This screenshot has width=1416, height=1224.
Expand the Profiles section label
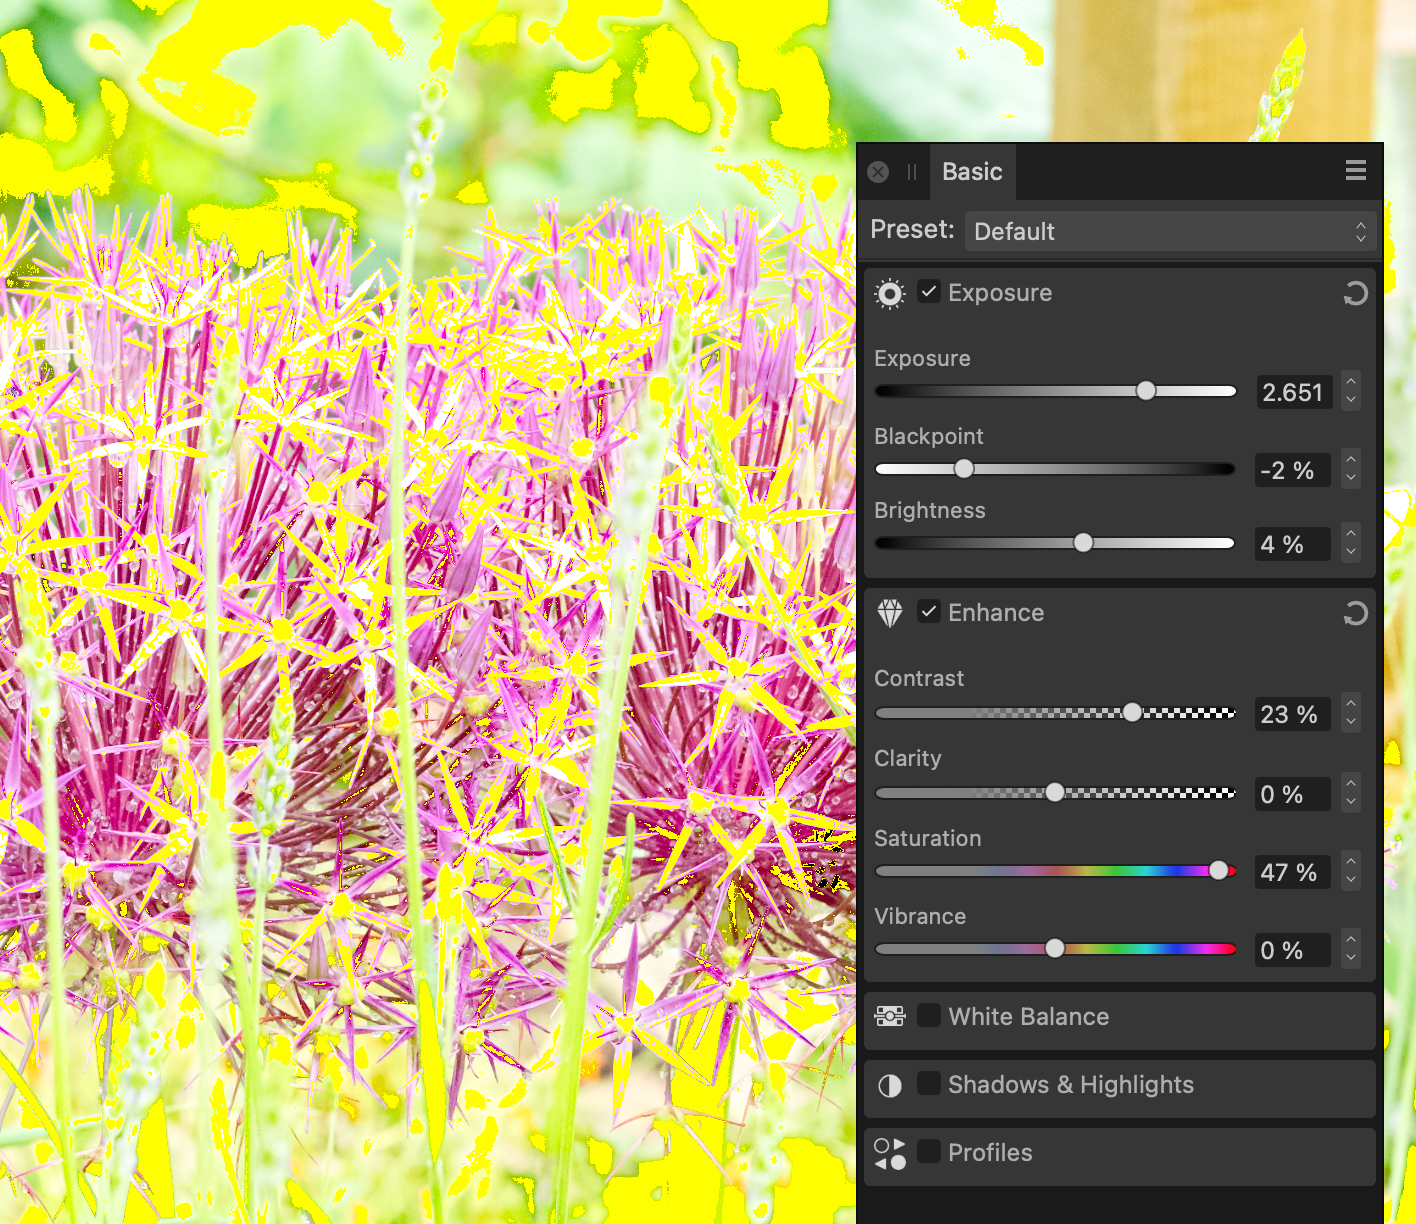[990, 1153]
